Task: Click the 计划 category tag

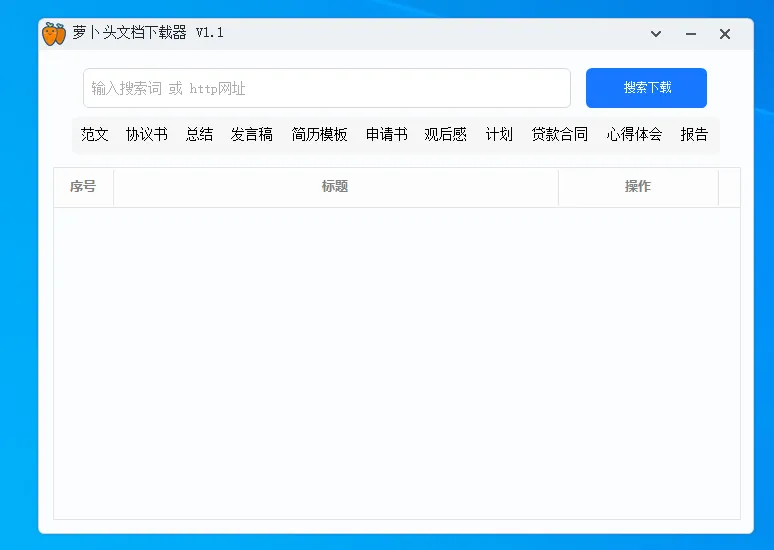Action: point(499,134)
